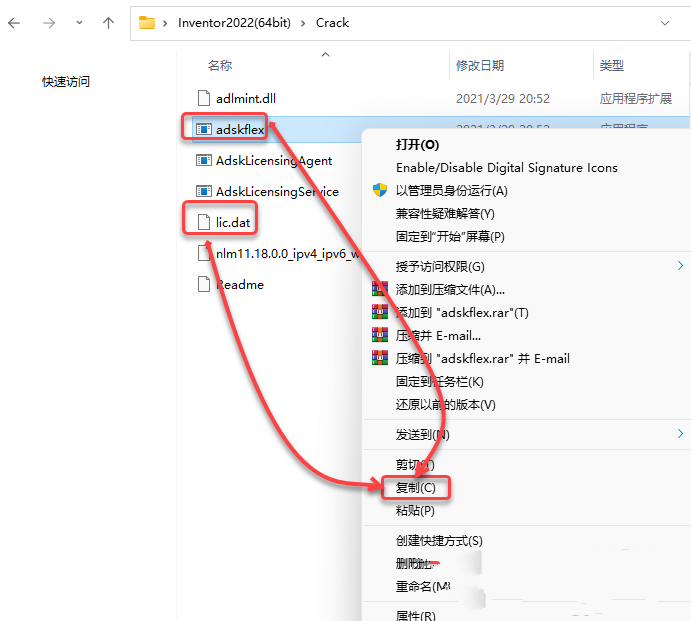Go up one folder level
The width and height of the screenshot is (691, 621).
(x=108, y=23)
